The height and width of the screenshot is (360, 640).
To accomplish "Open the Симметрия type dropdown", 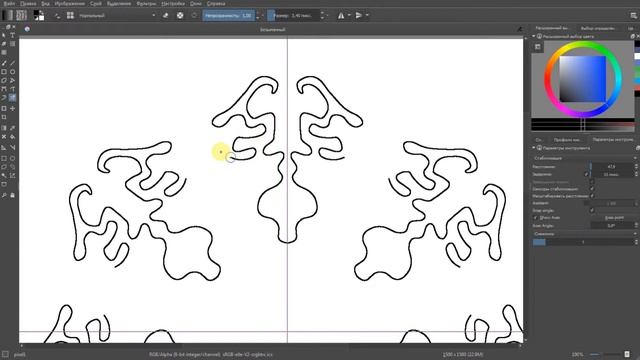I will click(584, 234).
